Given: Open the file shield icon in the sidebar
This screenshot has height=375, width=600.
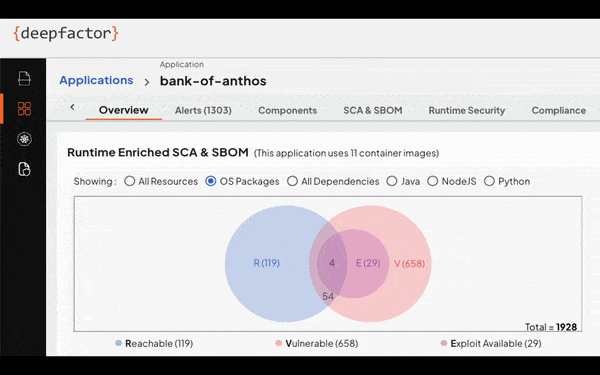Looking at the screenshot, I should pos(24,169).
